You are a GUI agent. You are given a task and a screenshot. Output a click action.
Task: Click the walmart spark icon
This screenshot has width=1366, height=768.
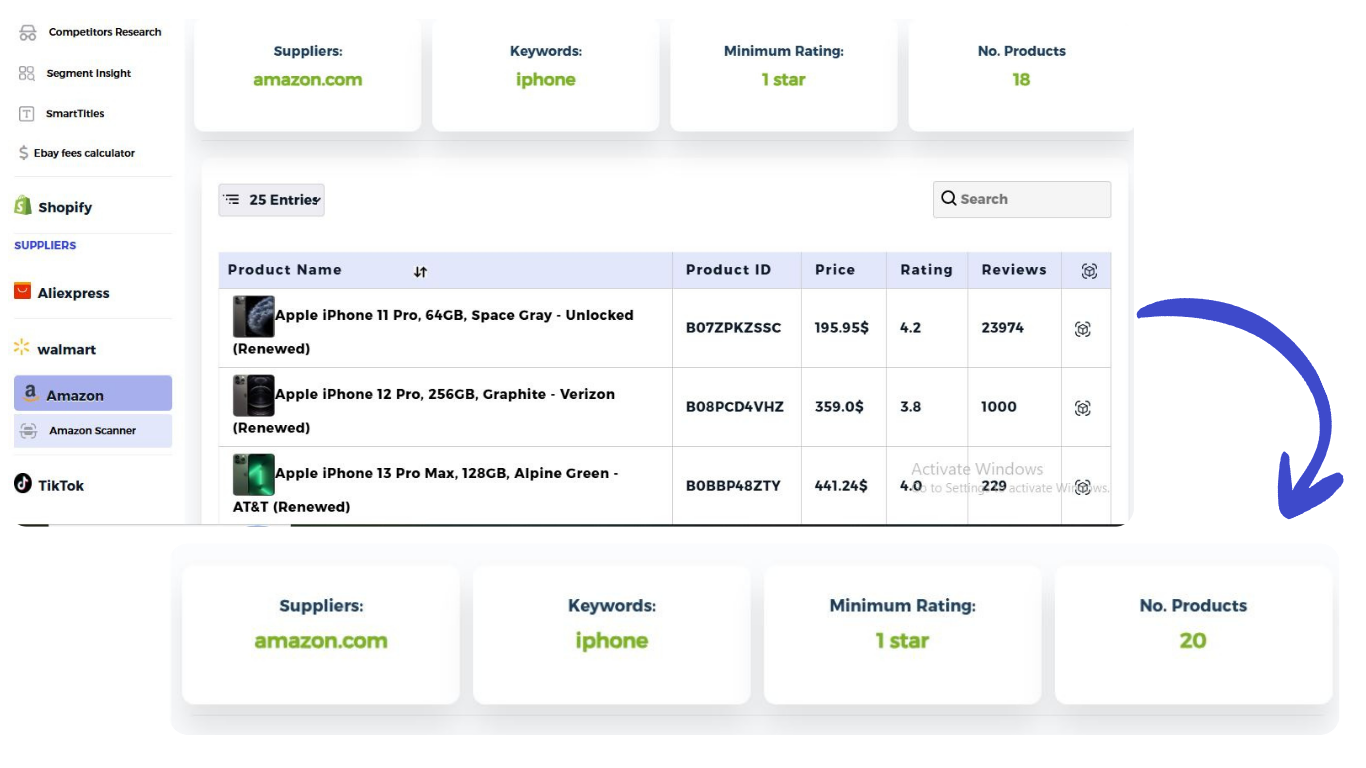(x=22, y=347)
